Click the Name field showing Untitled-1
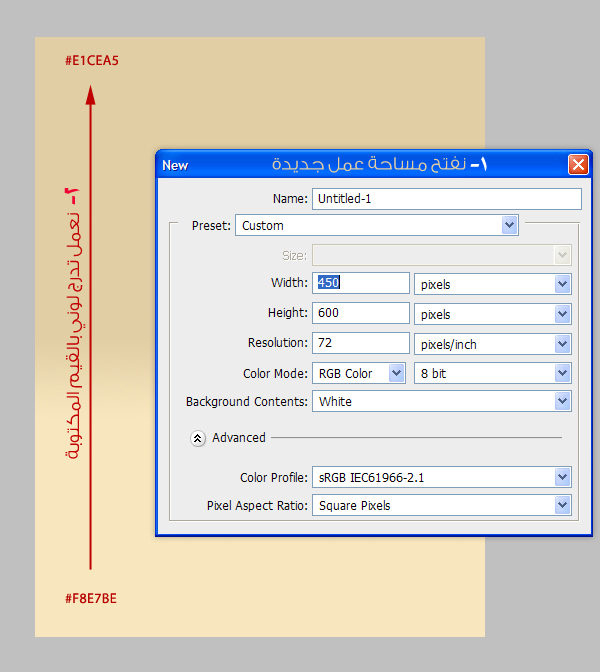Viewport: 600px width, 672px height. coord(447,199)
